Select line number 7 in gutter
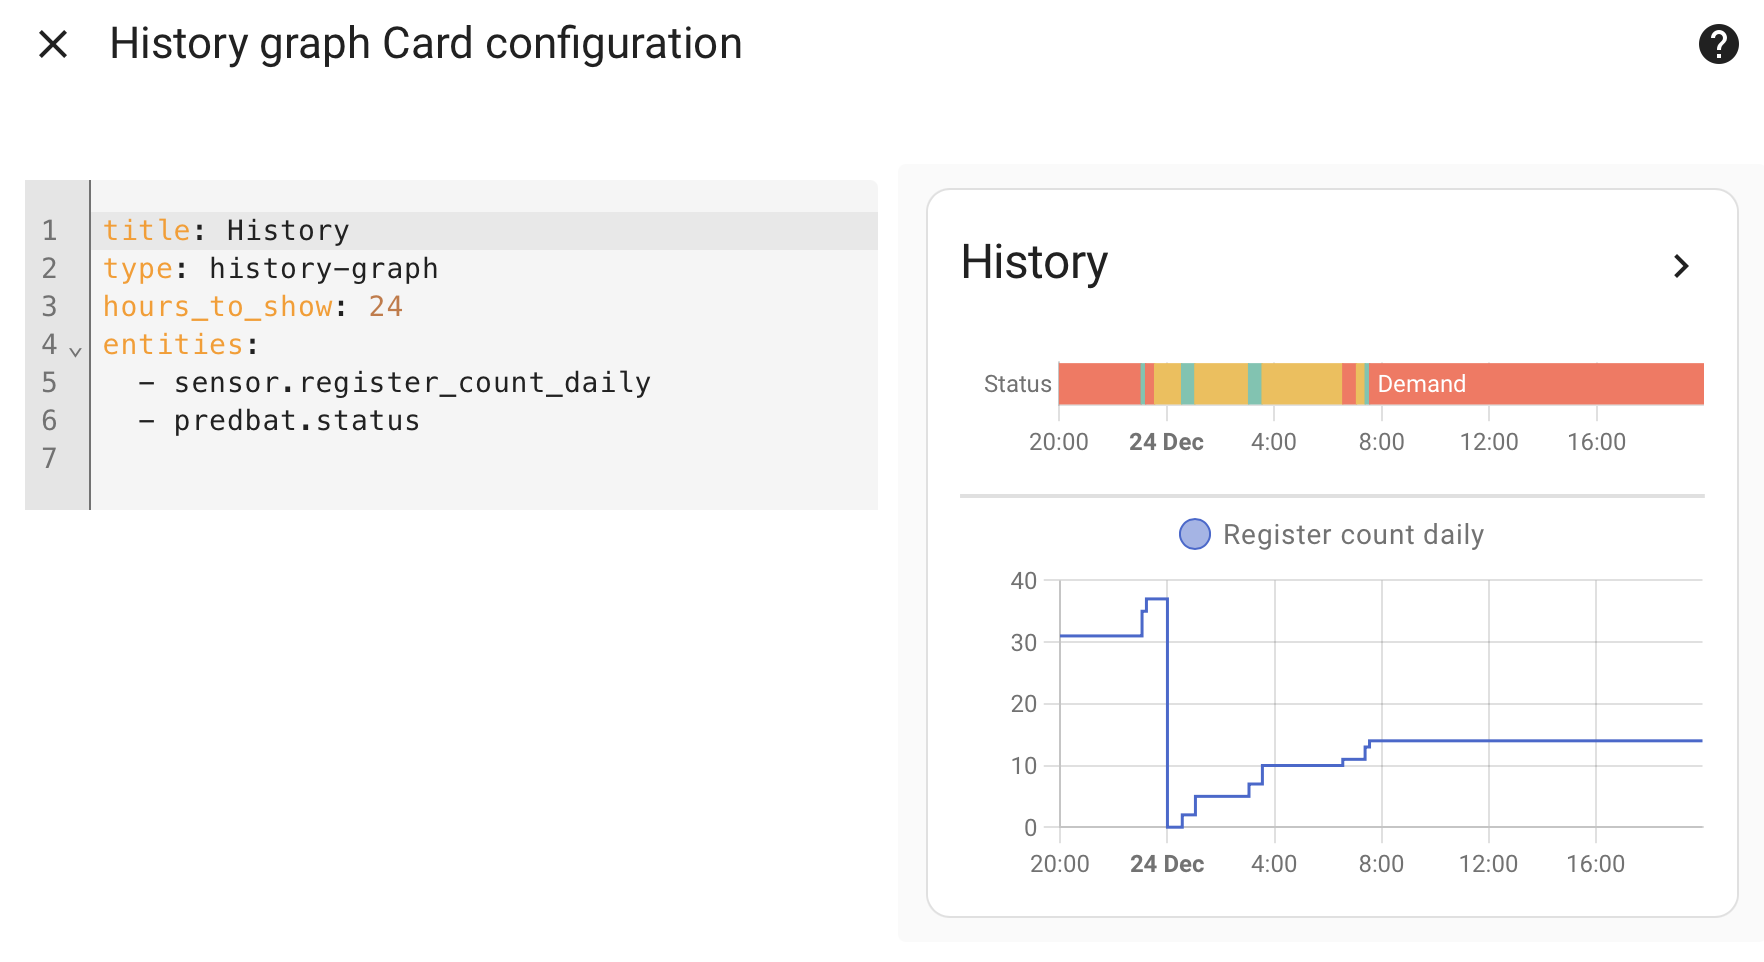 tap(49, 458)
